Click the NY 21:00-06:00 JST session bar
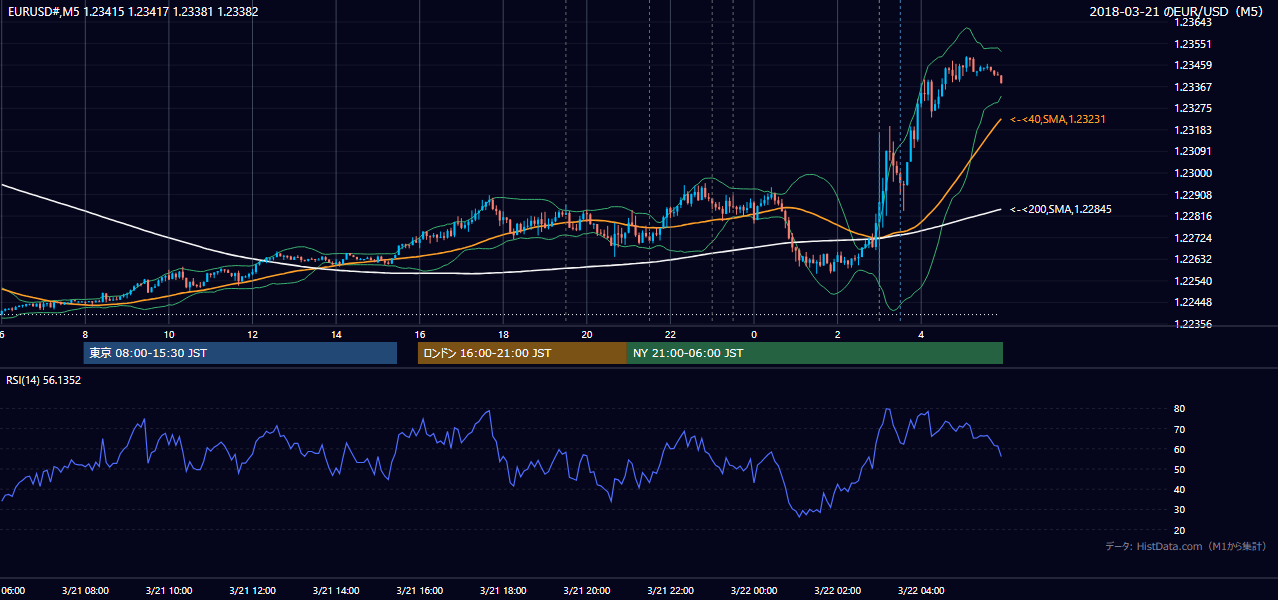 pos(815,353)
